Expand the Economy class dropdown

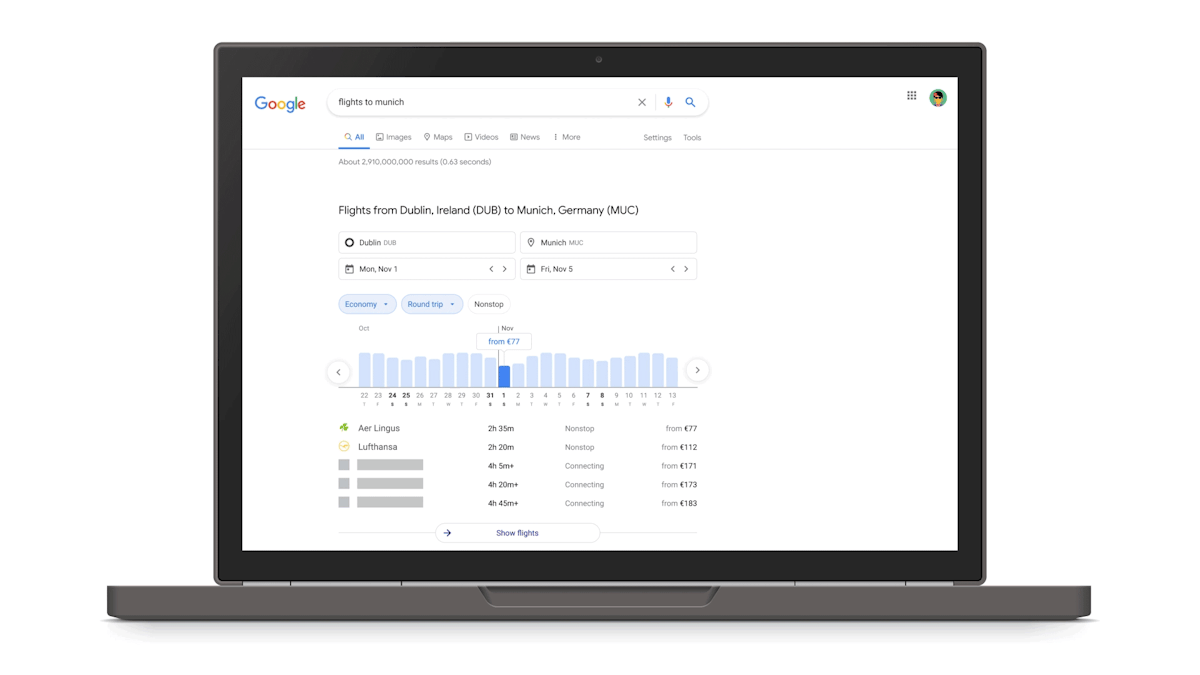pos(367,304)
